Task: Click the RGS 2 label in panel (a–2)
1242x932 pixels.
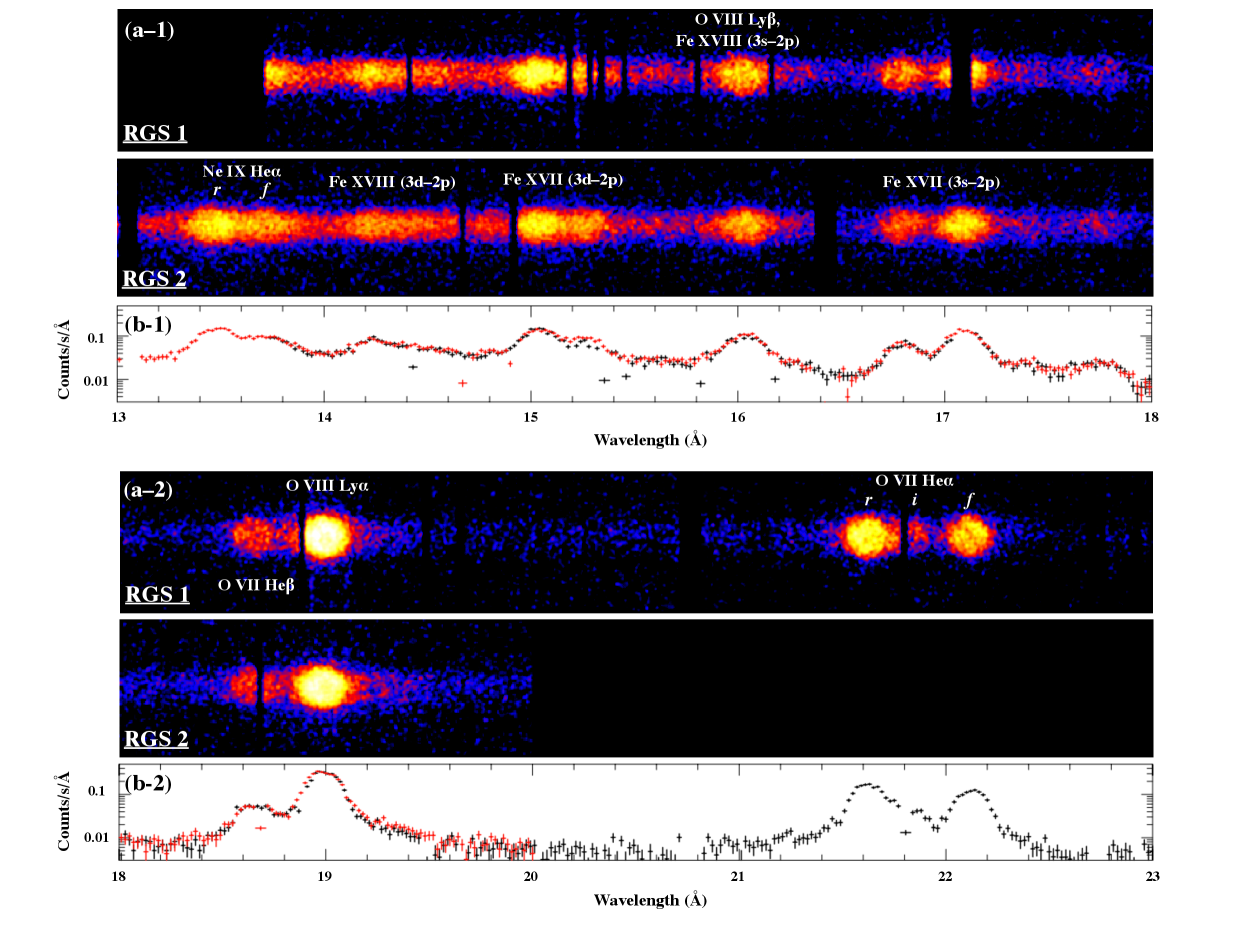Action: [x=155, y=739]
